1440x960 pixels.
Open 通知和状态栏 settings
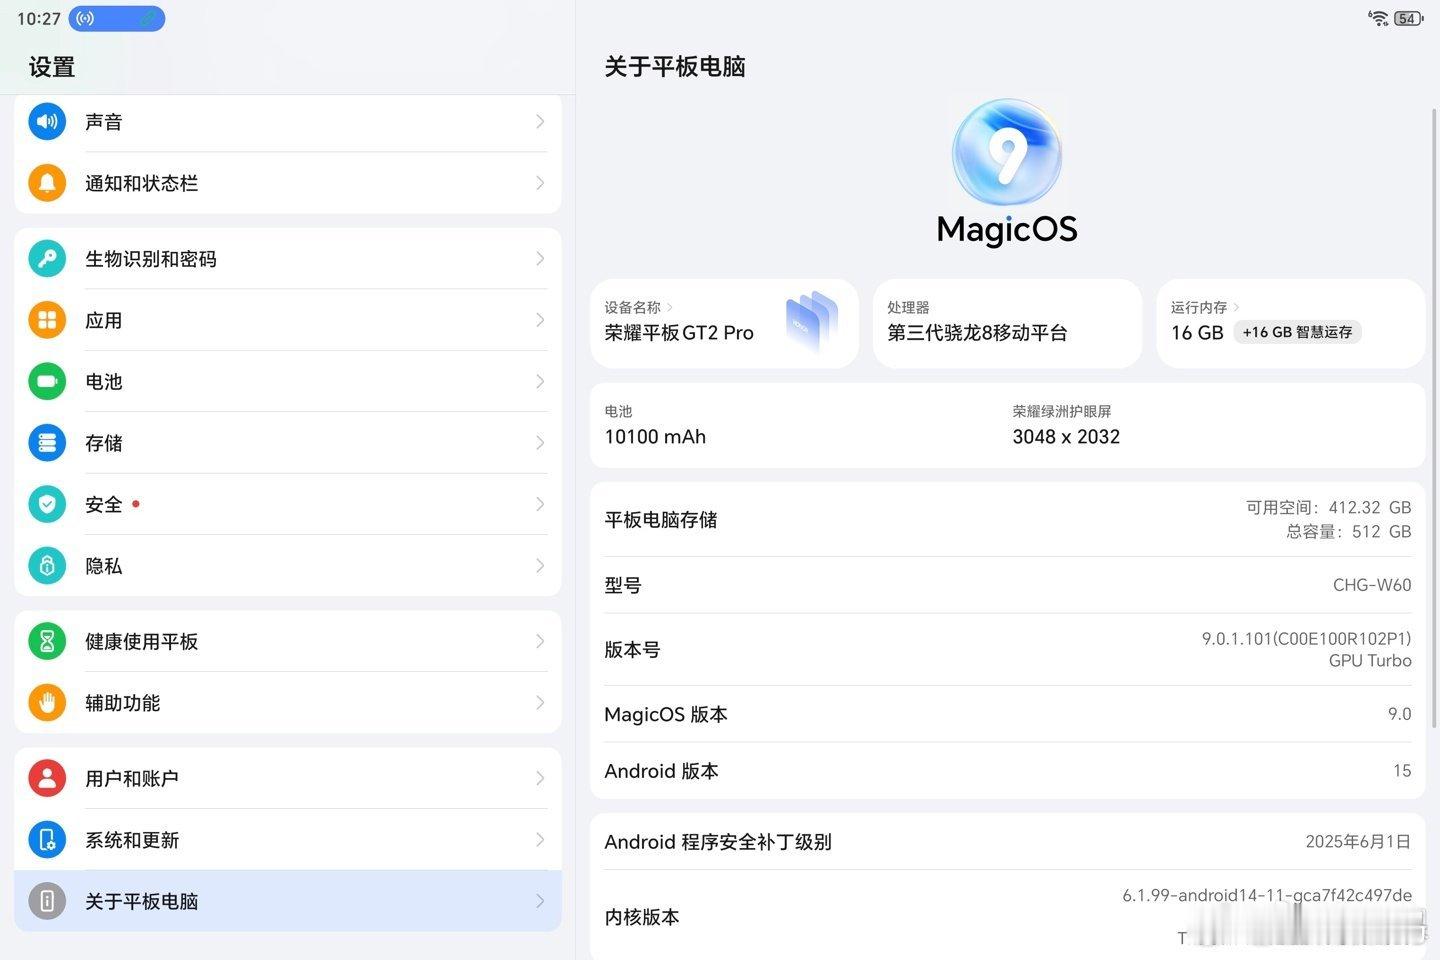288,183
